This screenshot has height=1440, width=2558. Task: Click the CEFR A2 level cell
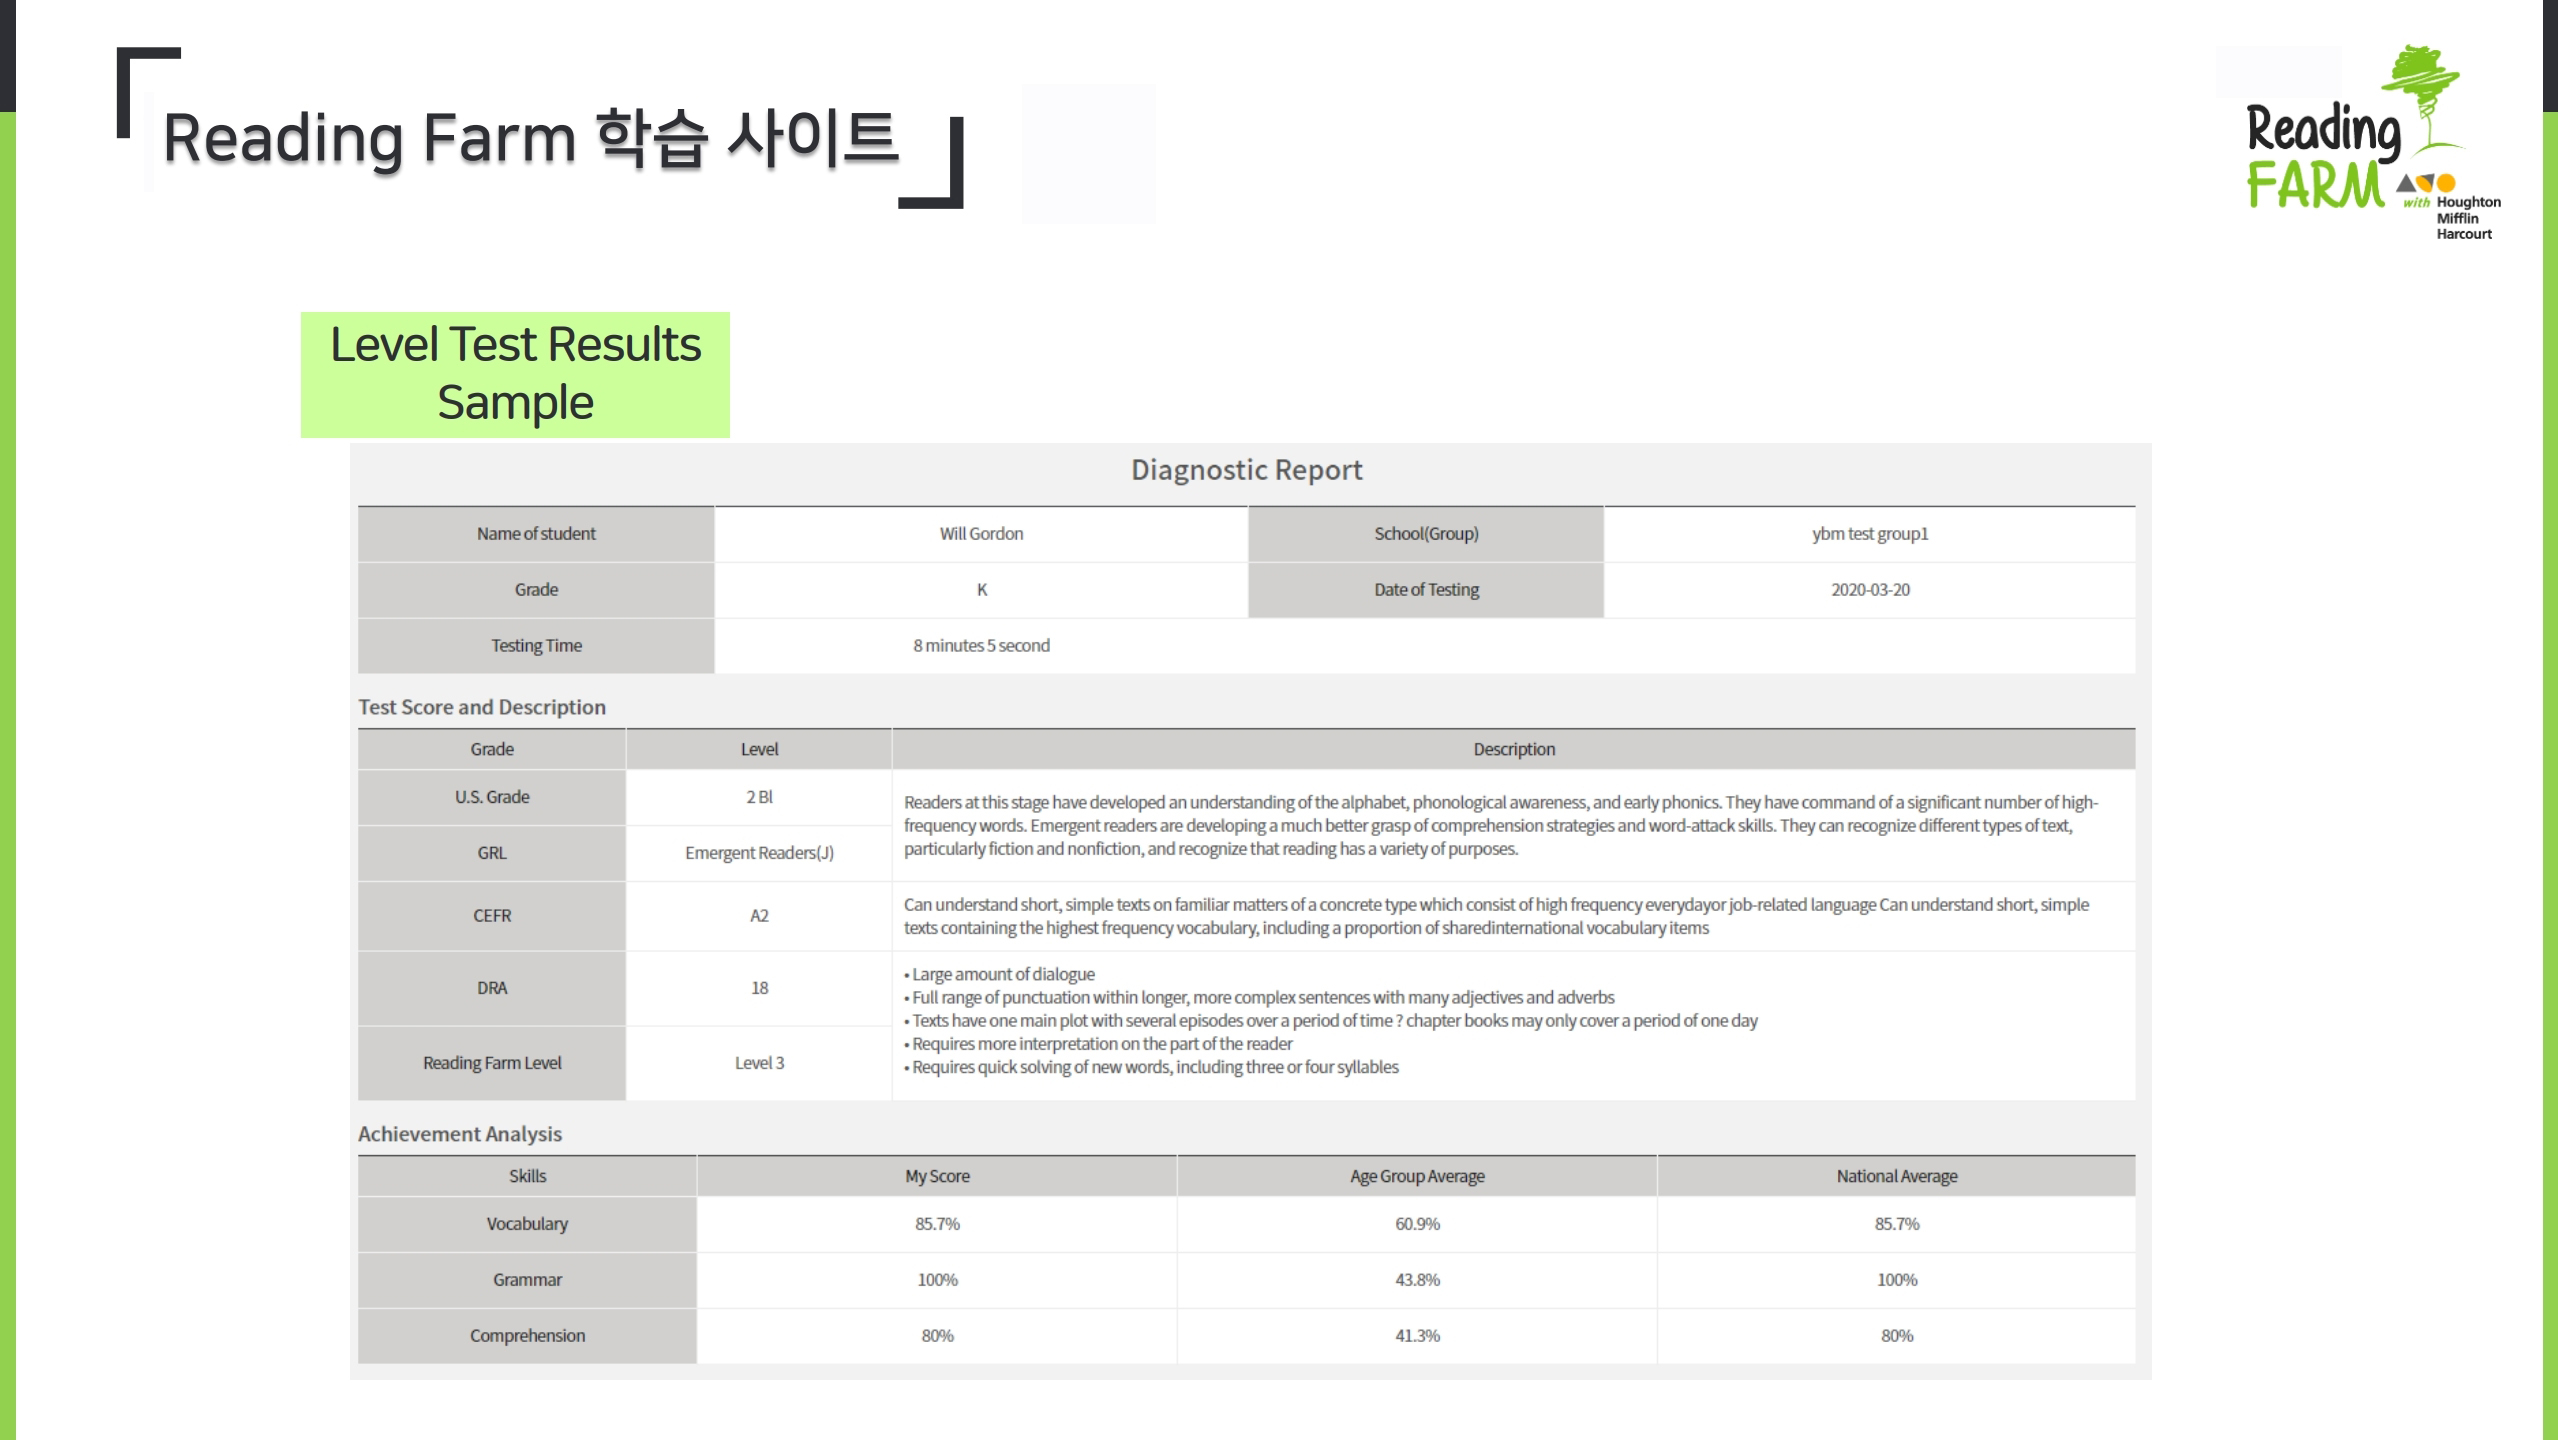[x=759, y=916]
